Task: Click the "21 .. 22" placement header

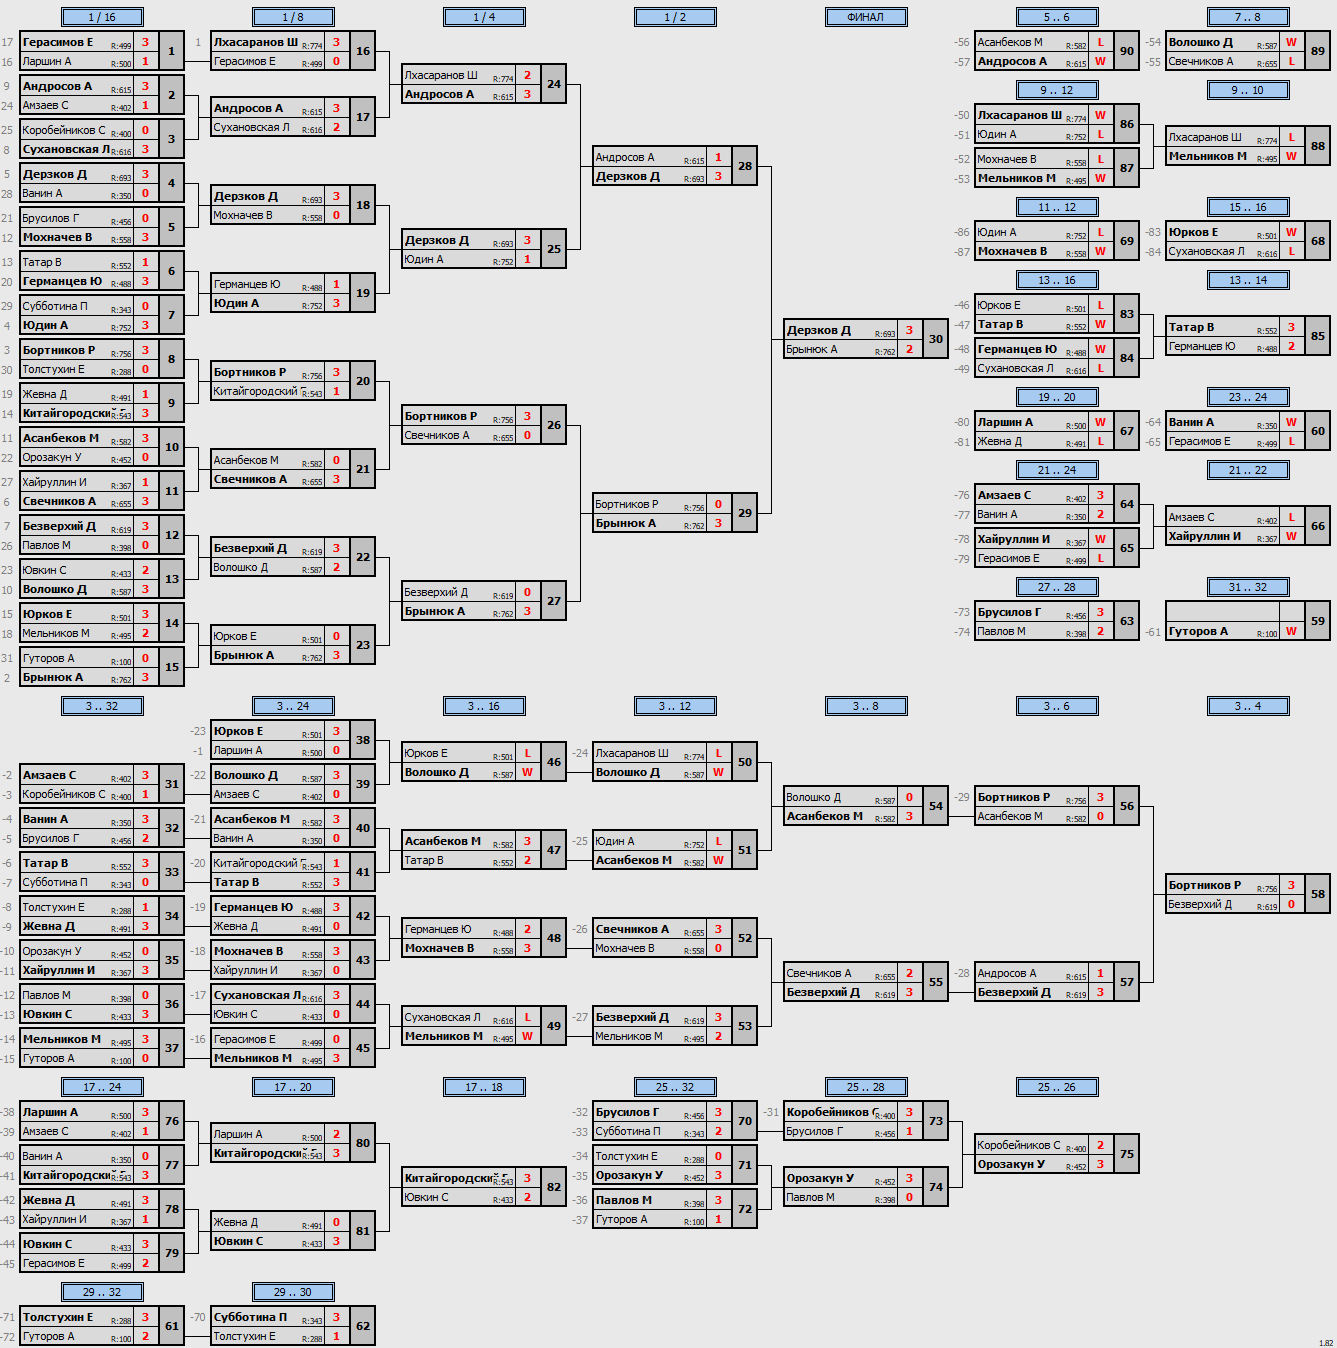Action: click(x=1248, y=470)
